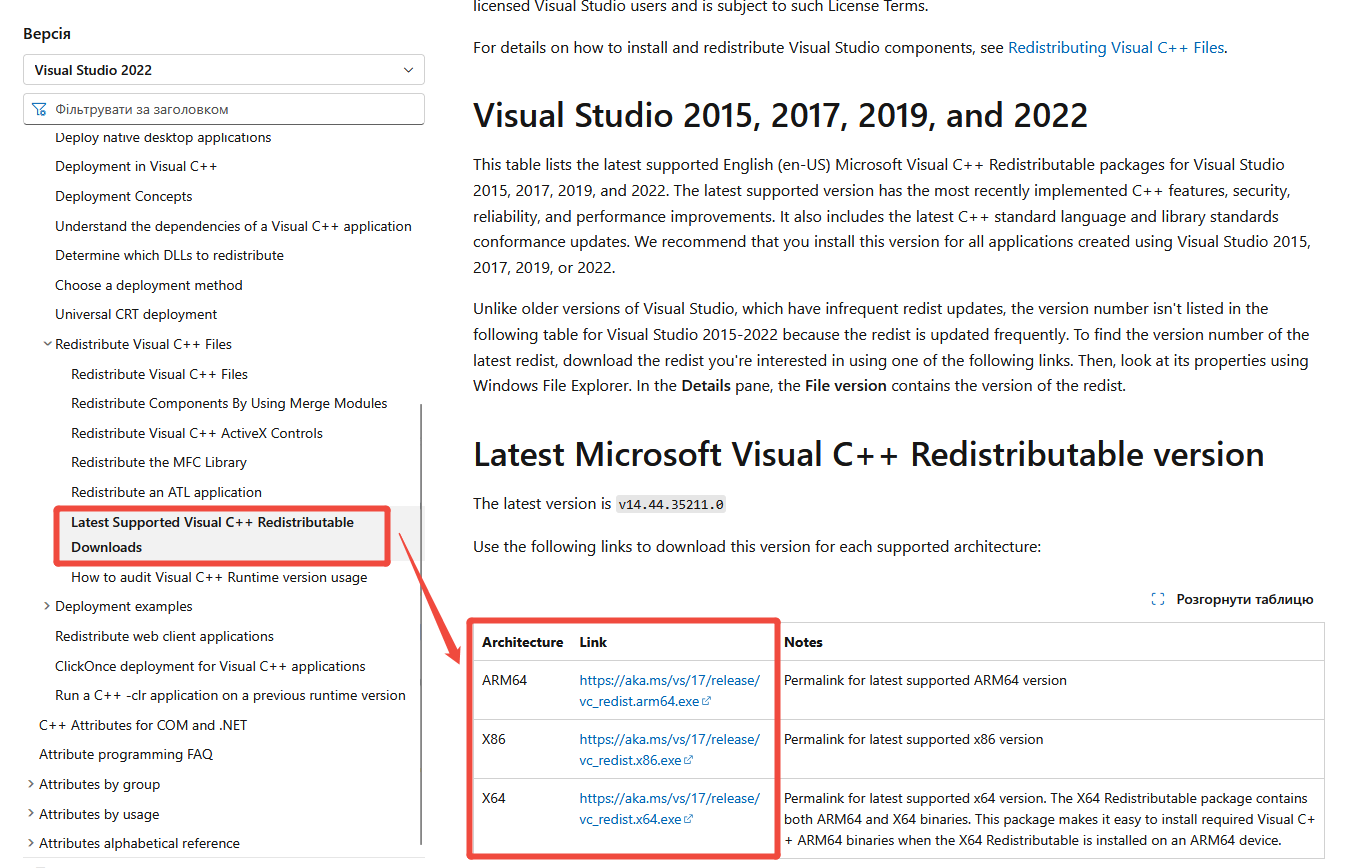Click the 'Visual Studio 2015, 2017, 2019, and 2022' heading

pos(780,116)
